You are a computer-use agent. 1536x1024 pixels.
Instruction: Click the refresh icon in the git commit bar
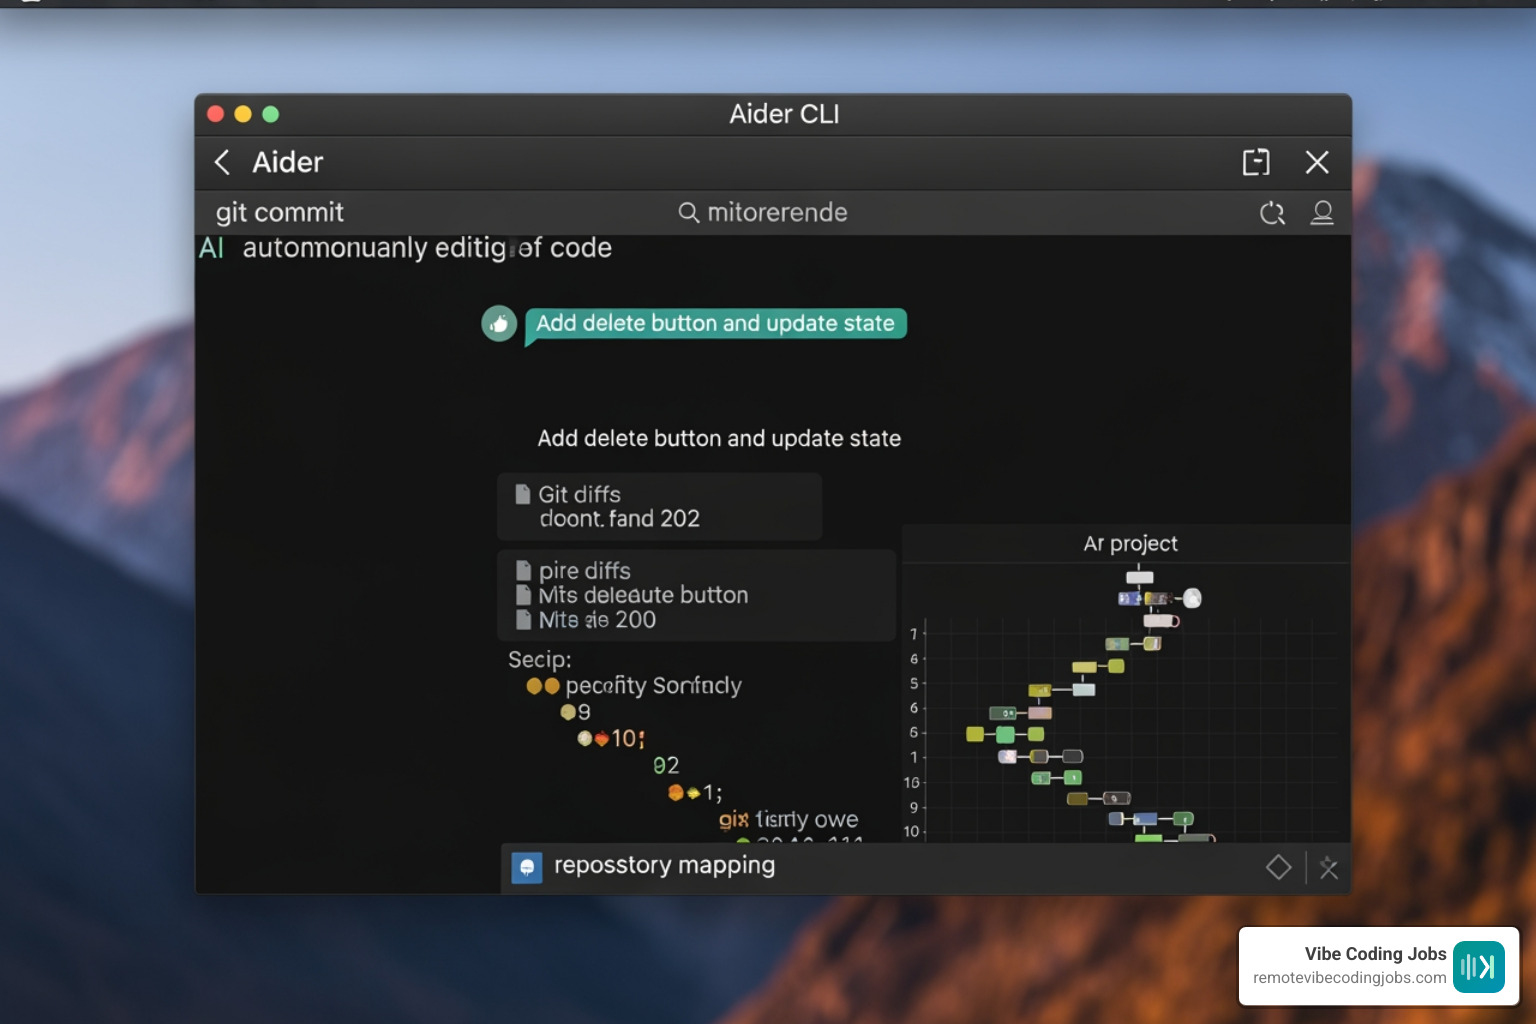[1272, 212]
